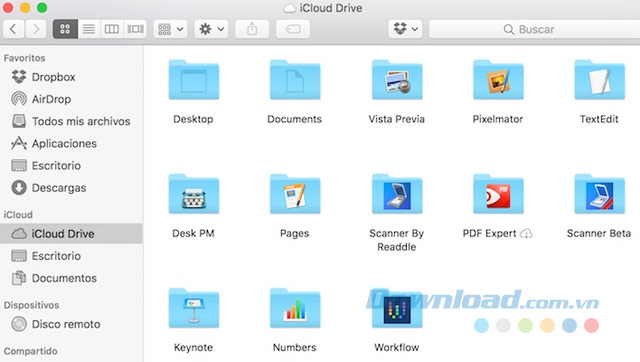Select Aplicaciones in the sidebar
The image size is (640, 362).
[71, 143]
